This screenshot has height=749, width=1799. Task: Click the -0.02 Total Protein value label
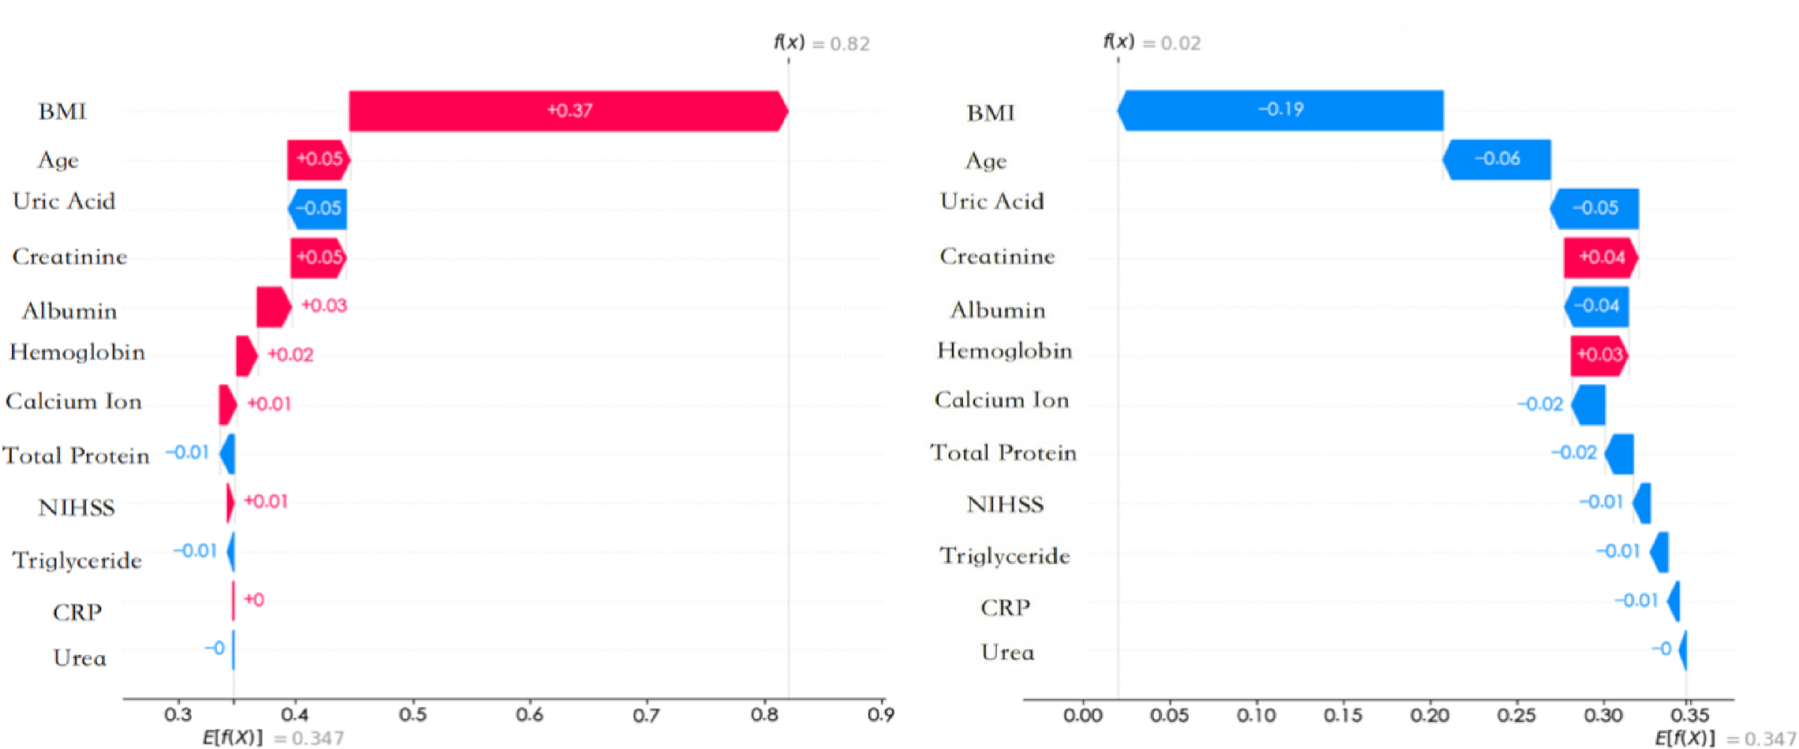pos(1573,453)
